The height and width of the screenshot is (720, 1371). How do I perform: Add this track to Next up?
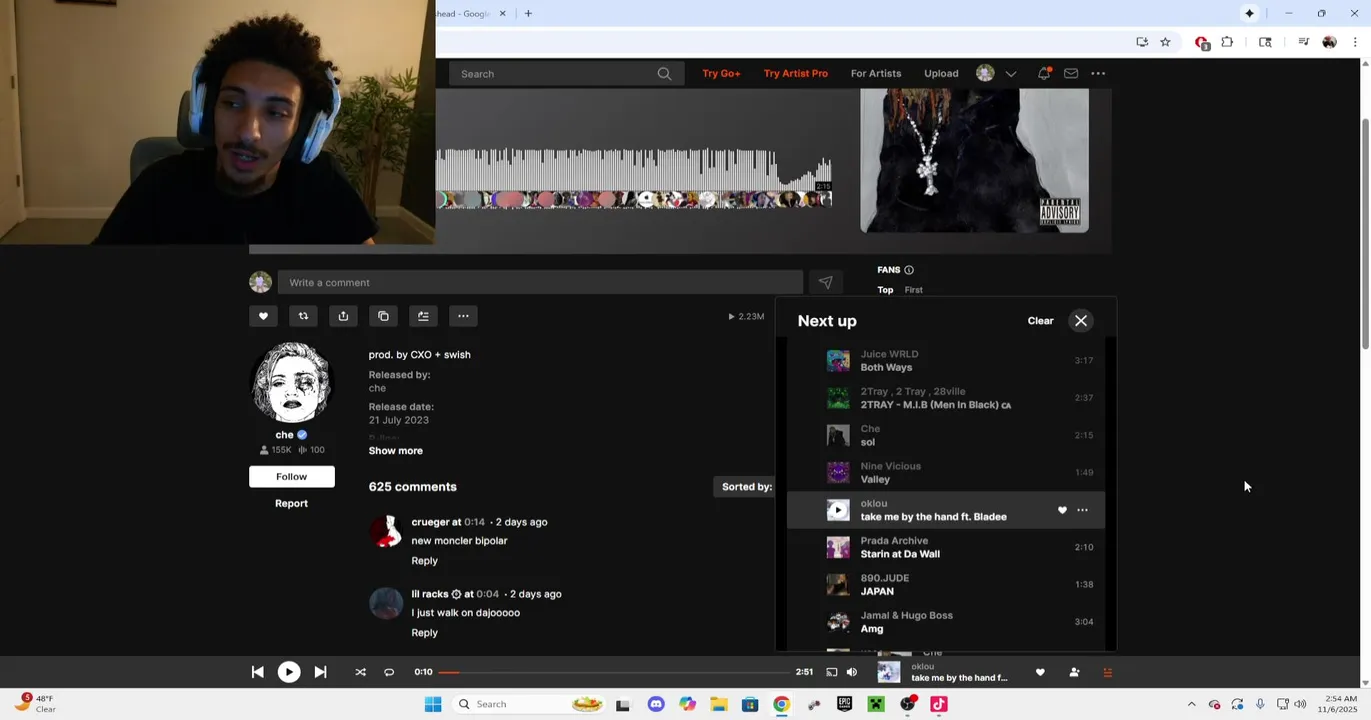click(423, 316)
